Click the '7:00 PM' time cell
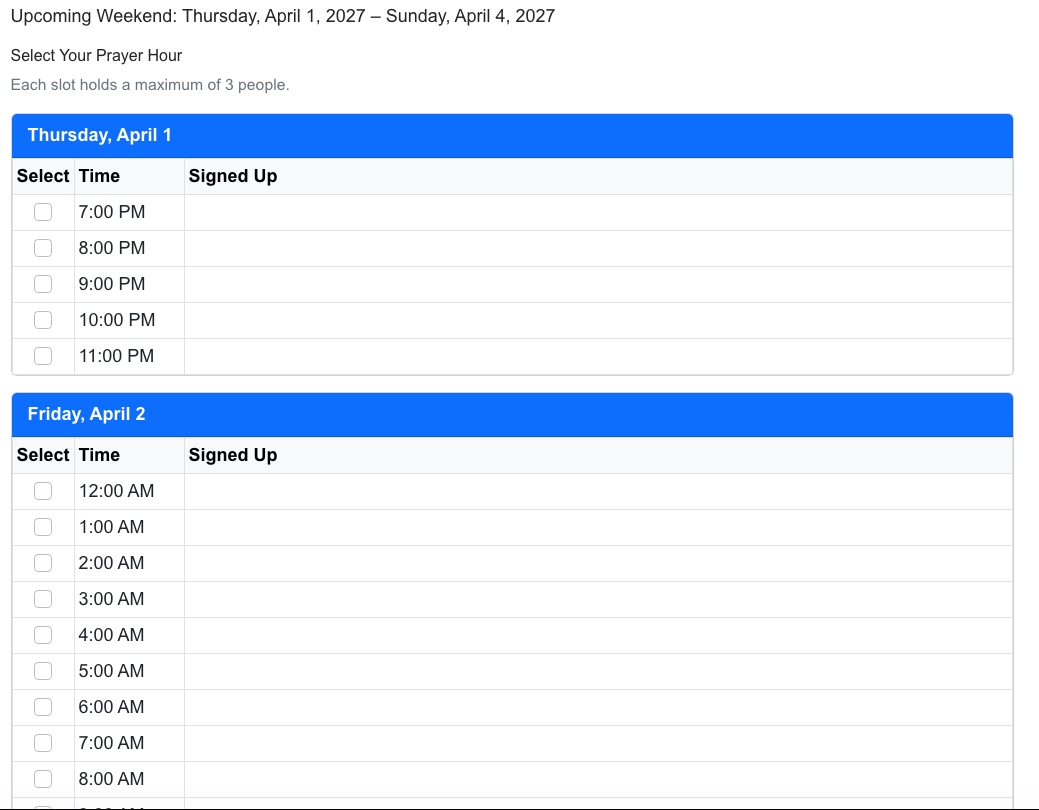Image resolution: width=1039 pixels, height=810 pixels. 129,212
